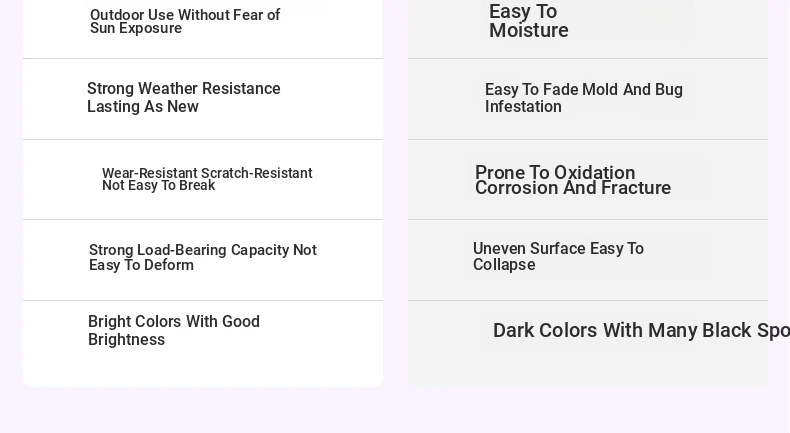790x433 pixels.
Task: Click 'Bright Colors With Good Brightness' label
Action: click(x=174, y=331)
